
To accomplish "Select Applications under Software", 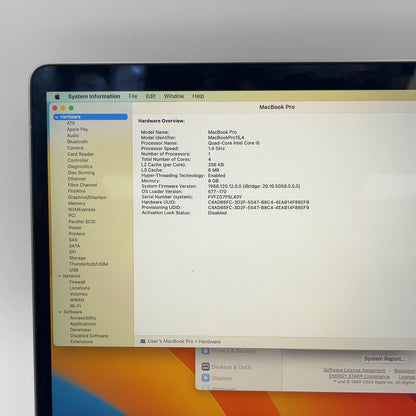I will pyautogui.click(x=83, y=324).
